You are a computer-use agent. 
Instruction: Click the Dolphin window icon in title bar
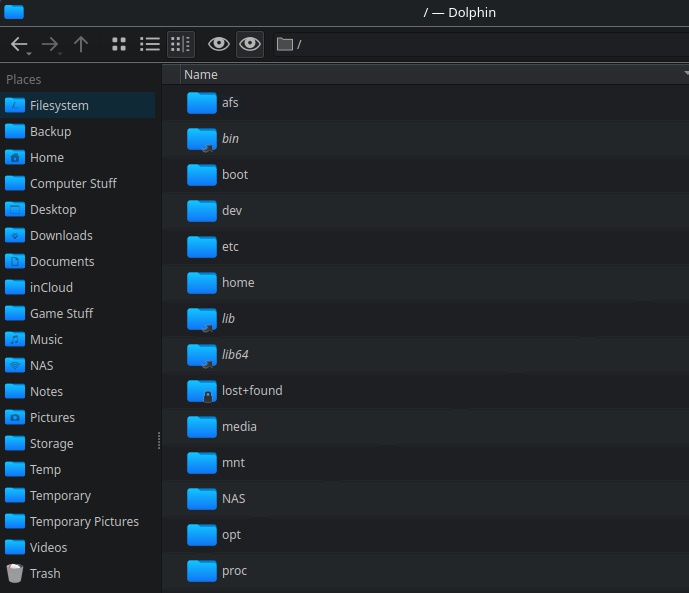click(14, 12)
